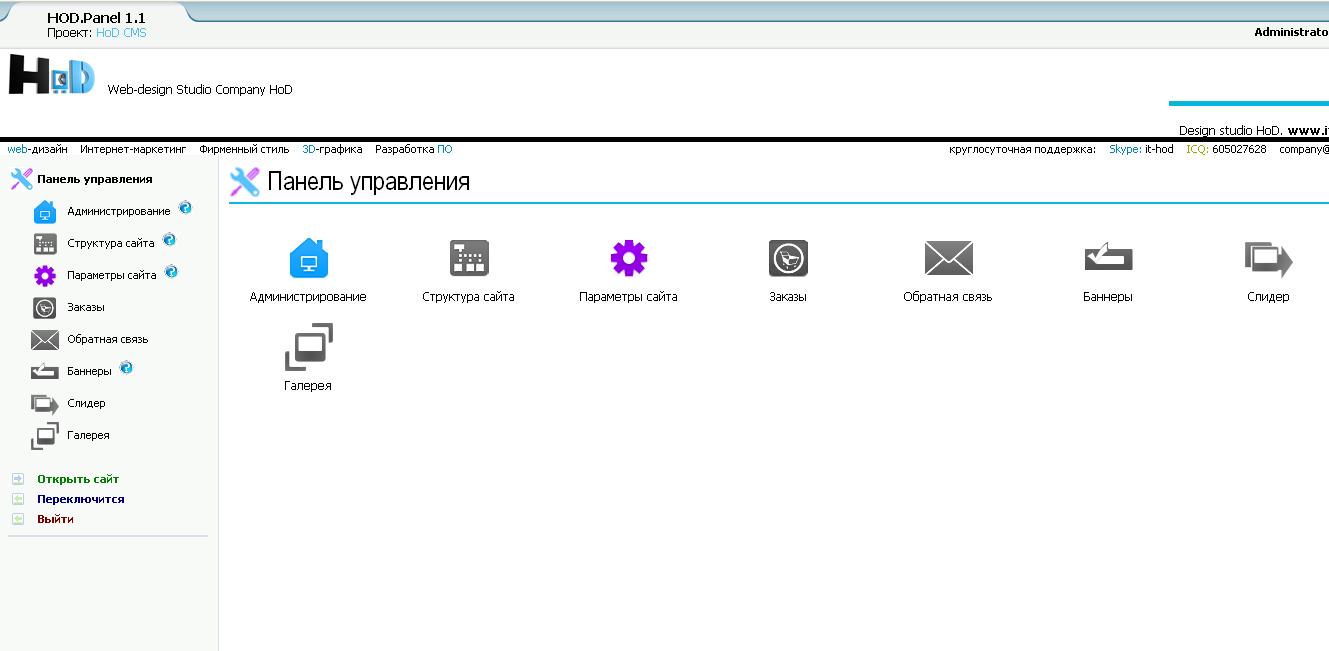
Task: Click the sidebar Баннеры icon
Action: [x=45, y=371]
